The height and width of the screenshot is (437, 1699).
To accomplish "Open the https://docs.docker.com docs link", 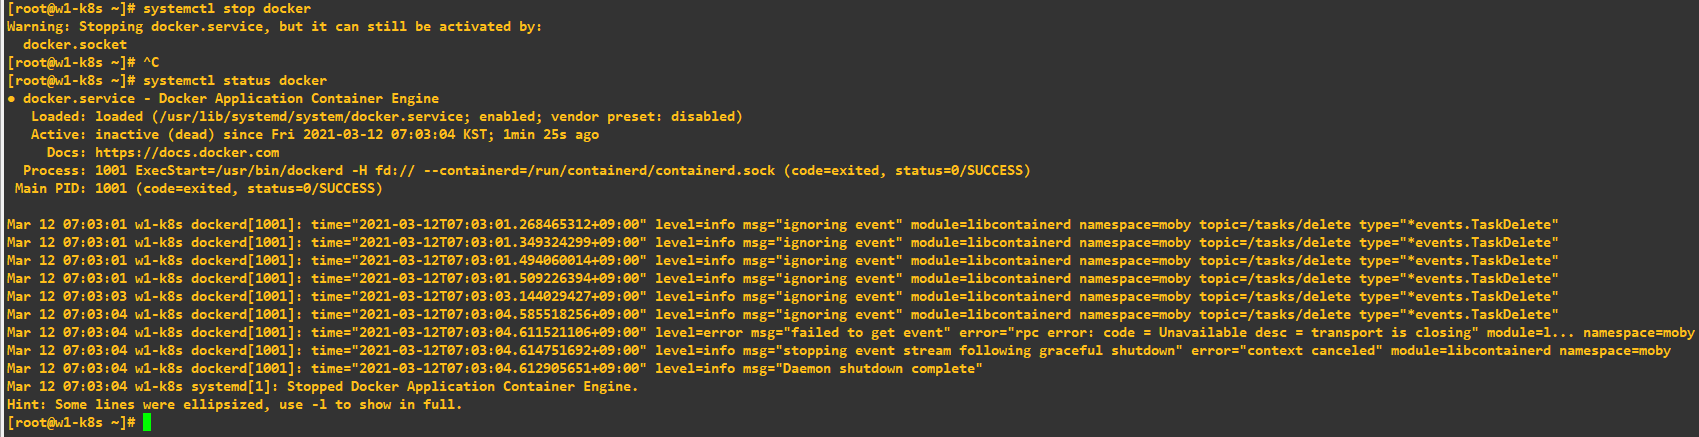I will [187, 153].
